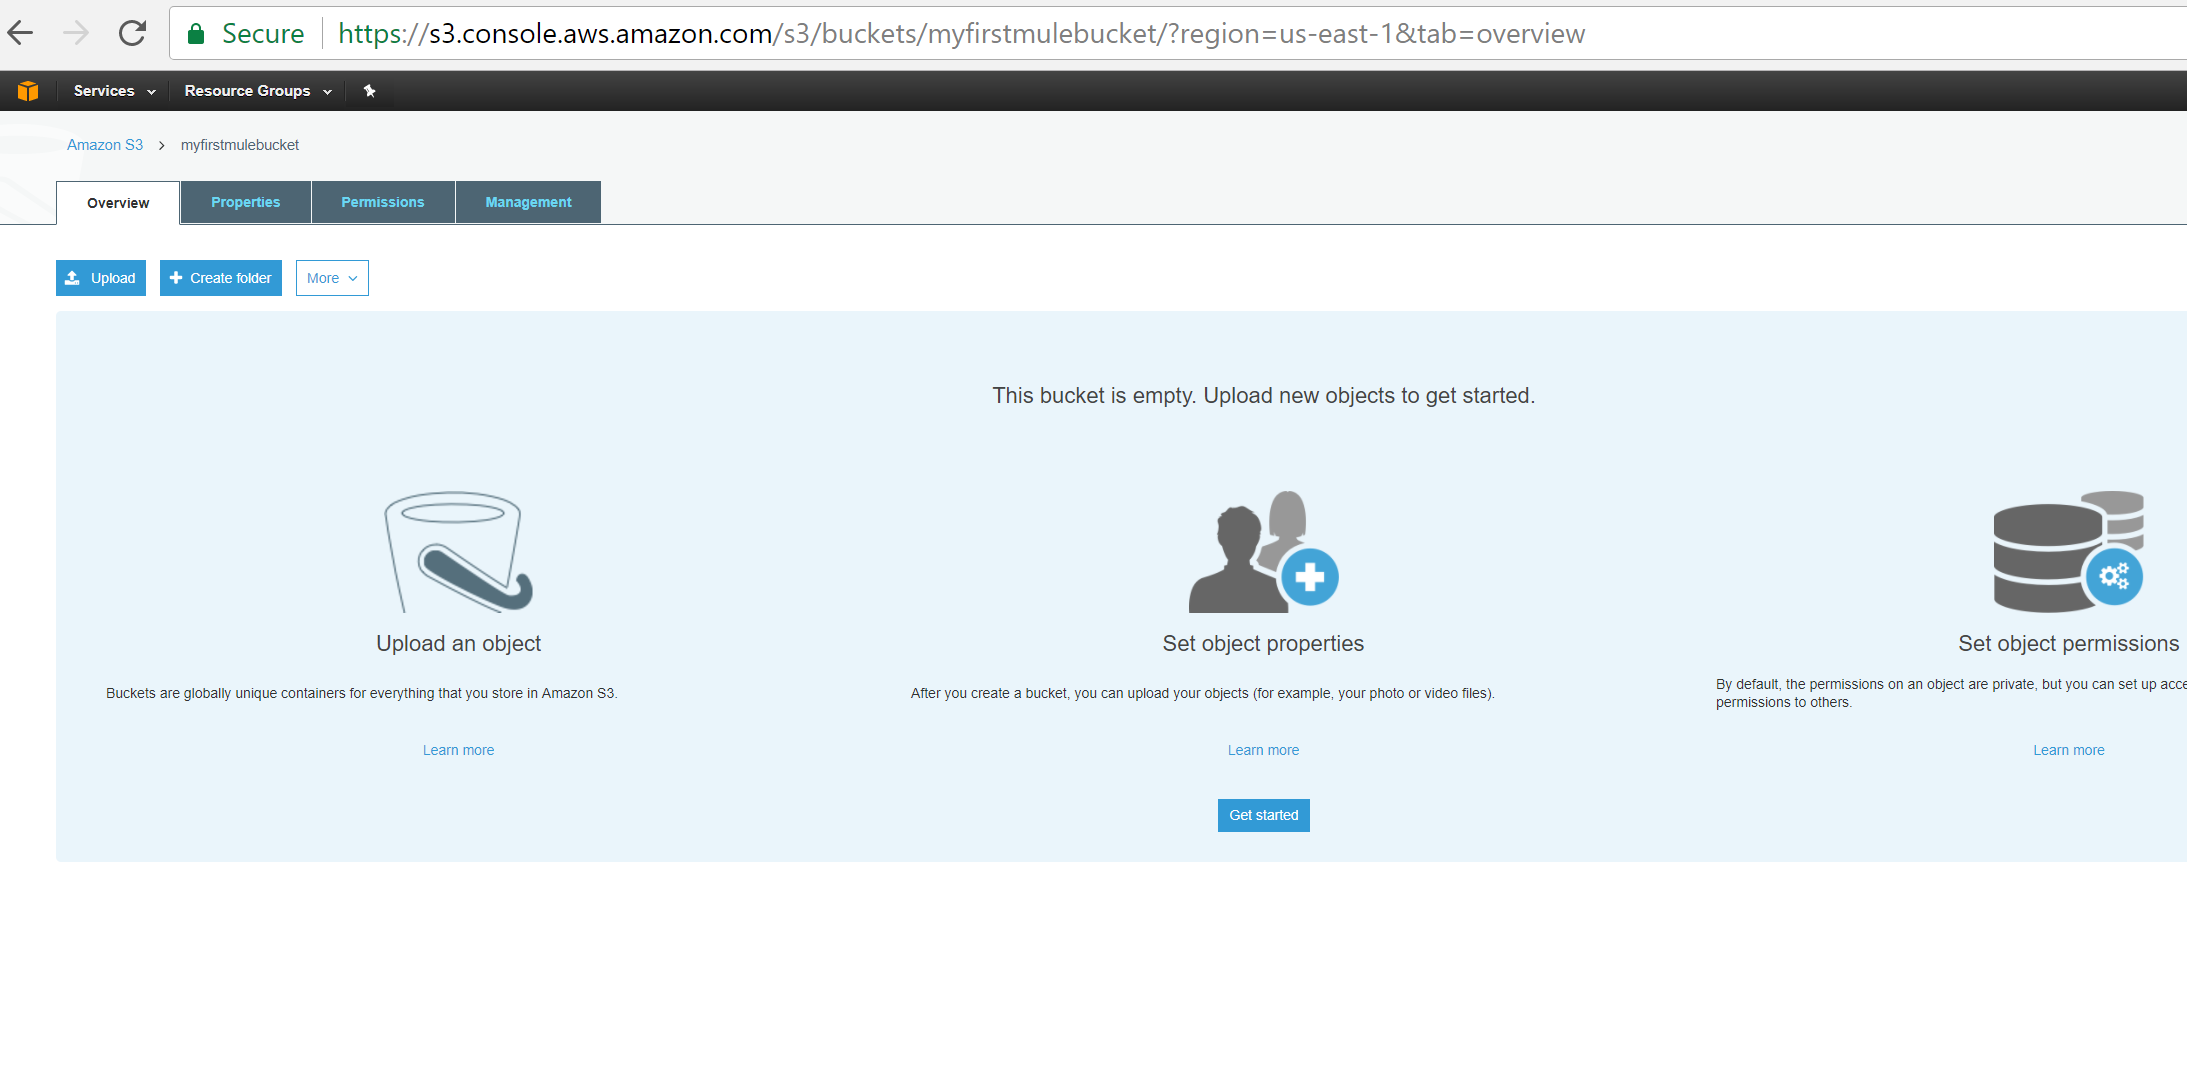This screenshot has height=1065, width=2187.
Task: Click the users-plus illustration for object properties
Action: [1263, 551]
